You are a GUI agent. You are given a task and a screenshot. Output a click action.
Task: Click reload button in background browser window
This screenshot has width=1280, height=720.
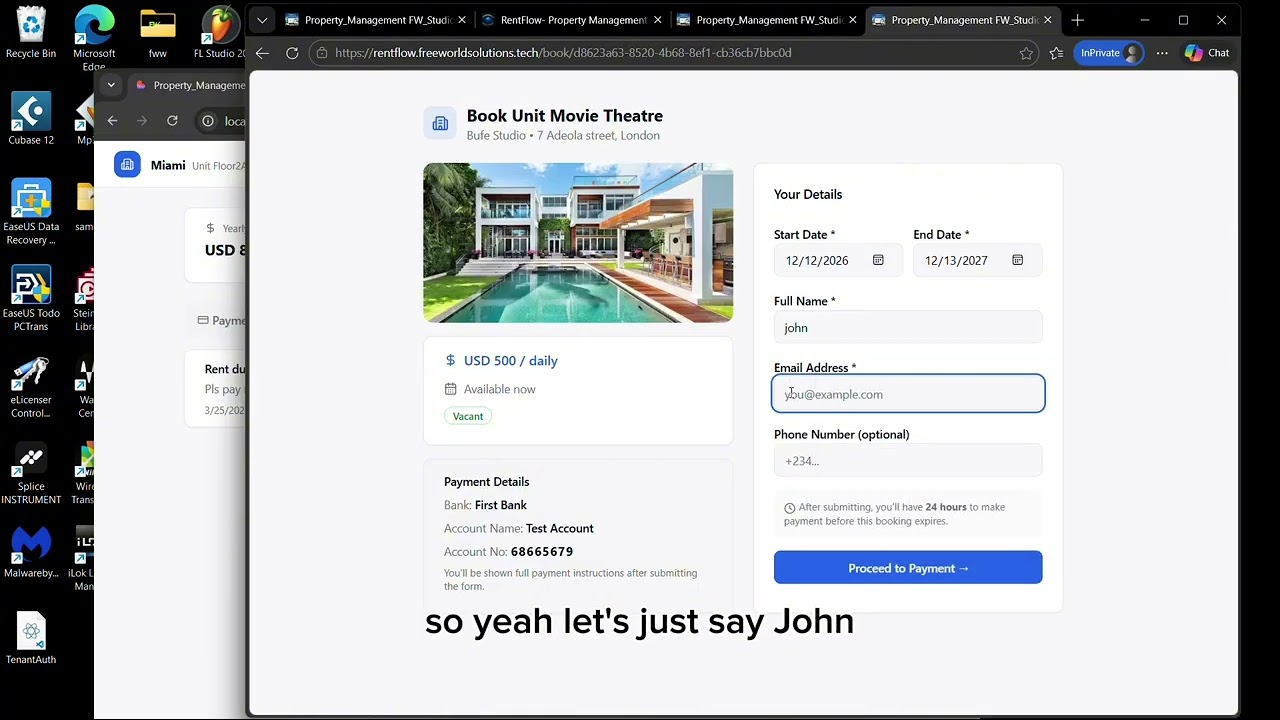(x=172, y=121)
